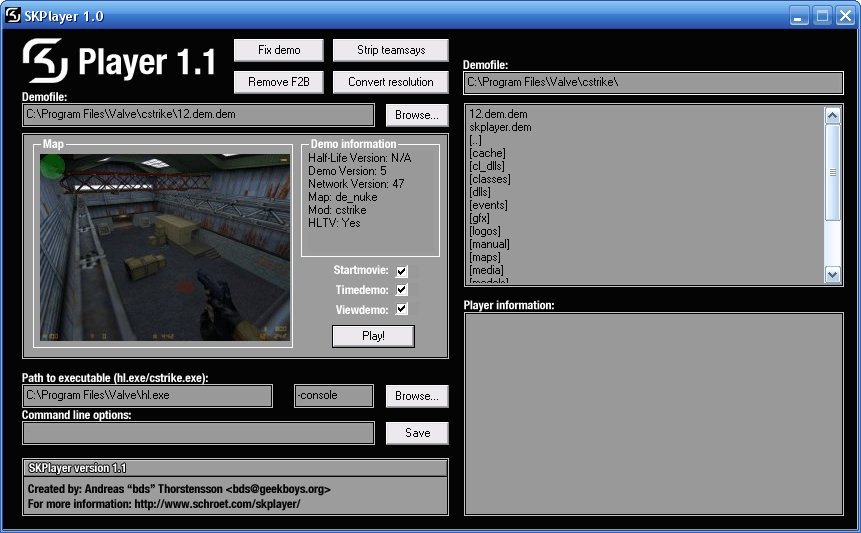Click the Mod: cstrike info line

[337, 210]
